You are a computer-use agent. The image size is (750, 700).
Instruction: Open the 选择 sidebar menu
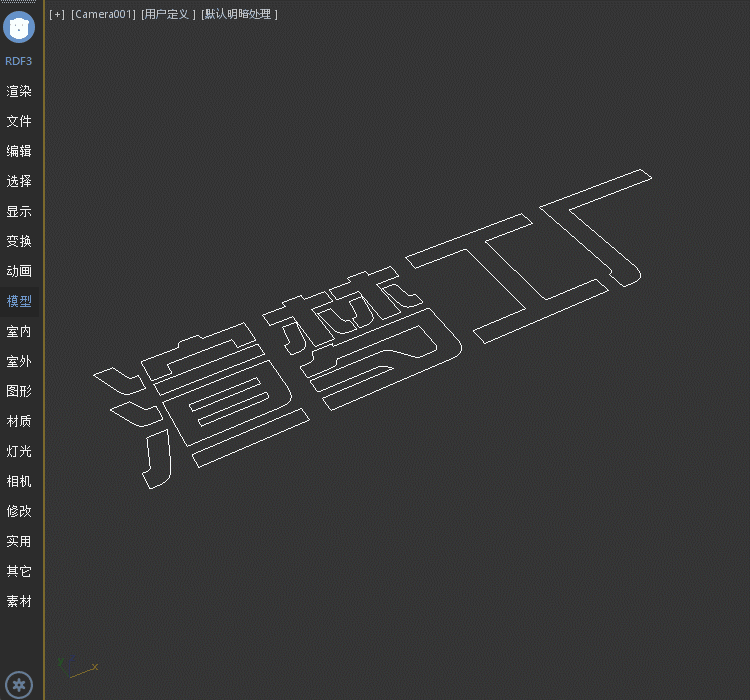pyautogui.click(x=19, y=181)
